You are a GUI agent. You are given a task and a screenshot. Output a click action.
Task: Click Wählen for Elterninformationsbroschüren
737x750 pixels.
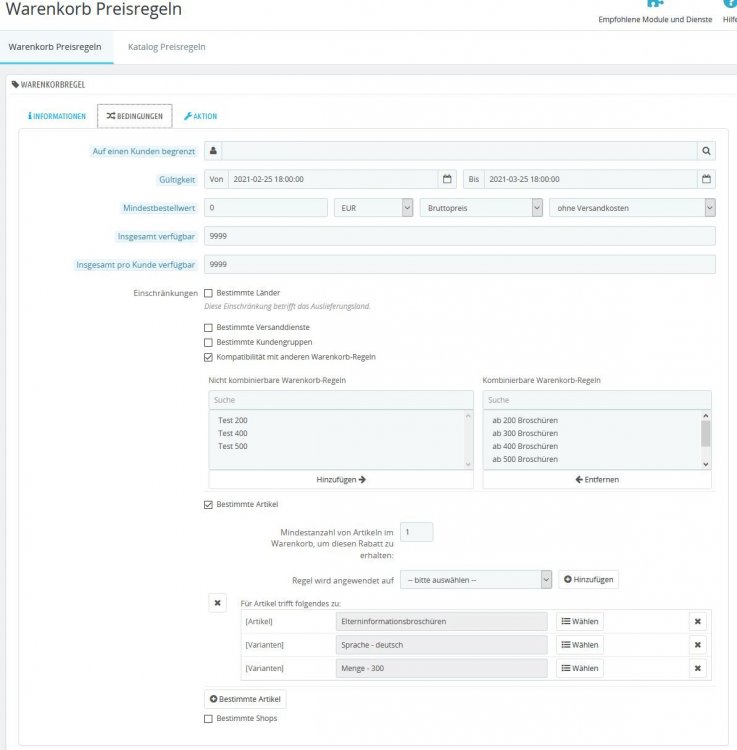pyautogui.click(x=580, y=621)
